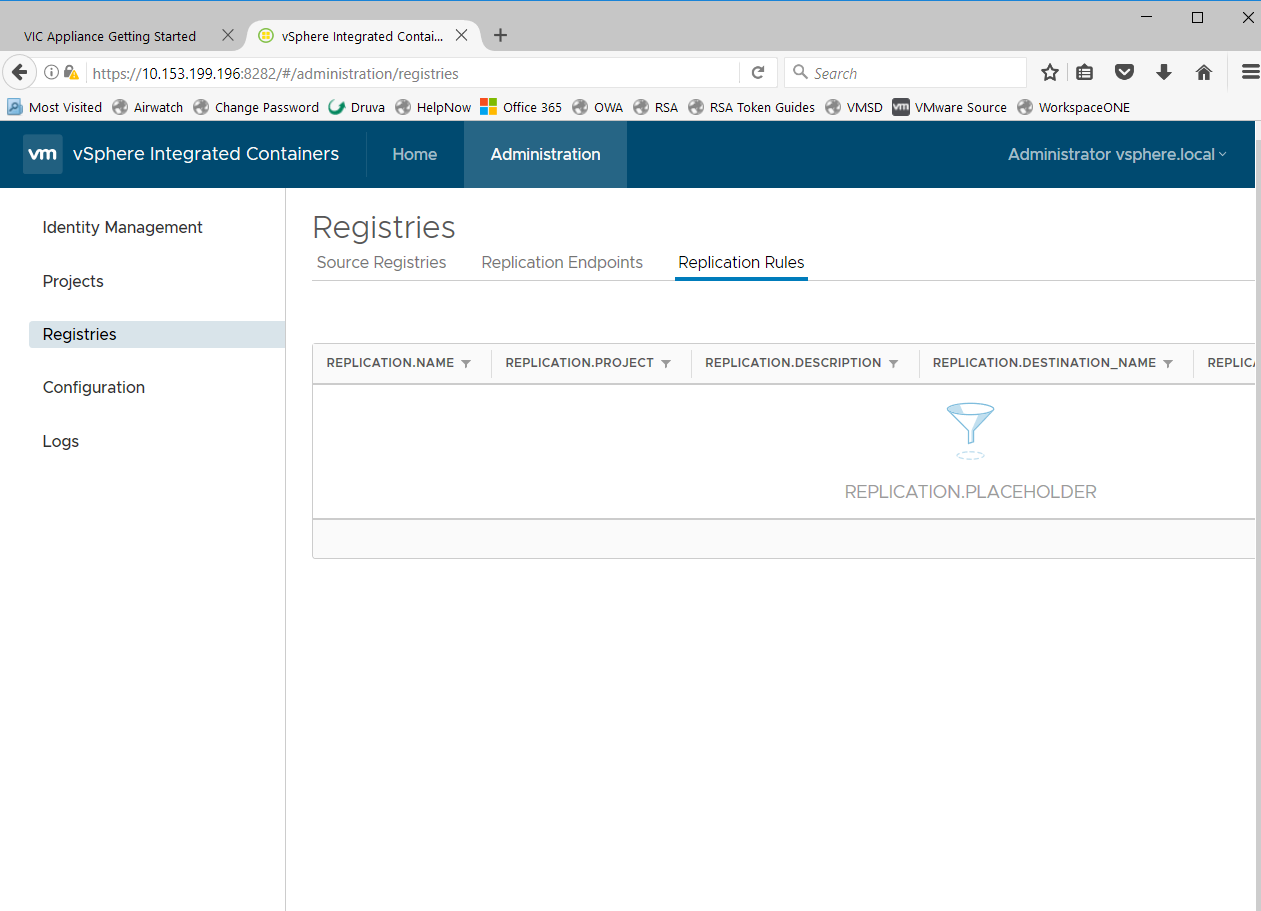Open a new browser tab with plus icon

[501, 35]
